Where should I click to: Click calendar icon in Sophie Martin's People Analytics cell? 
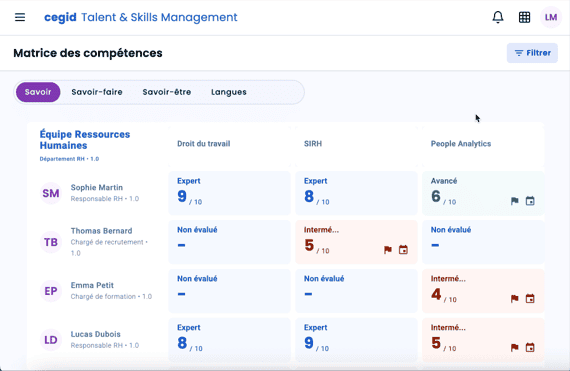(x=530, y=201)
